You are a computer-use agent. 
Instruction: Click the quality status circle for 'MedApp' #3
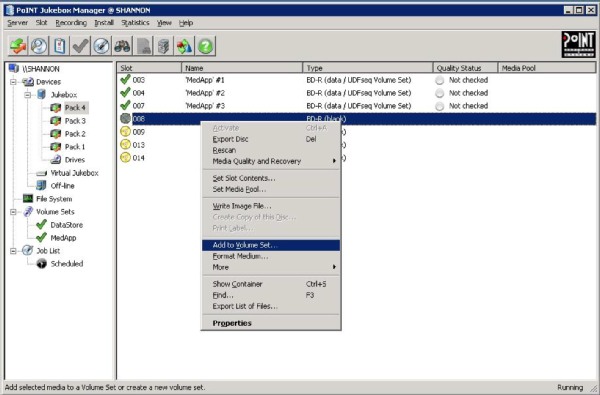(440, 106)
